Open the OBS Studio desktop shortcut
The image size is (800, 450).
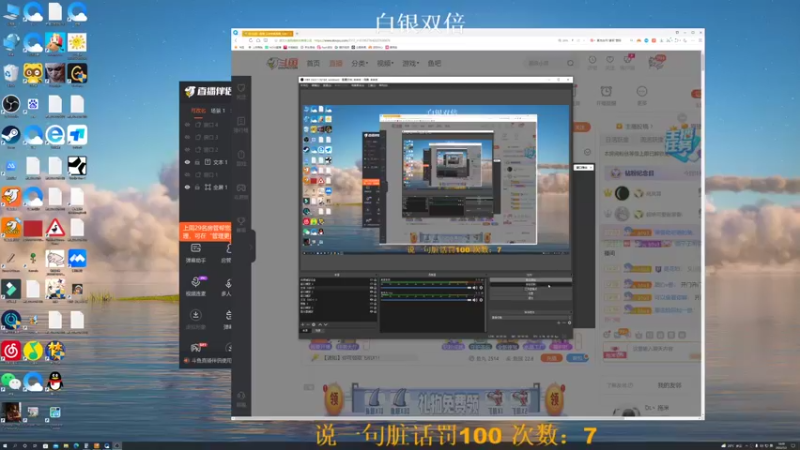(x=11, y=104)
